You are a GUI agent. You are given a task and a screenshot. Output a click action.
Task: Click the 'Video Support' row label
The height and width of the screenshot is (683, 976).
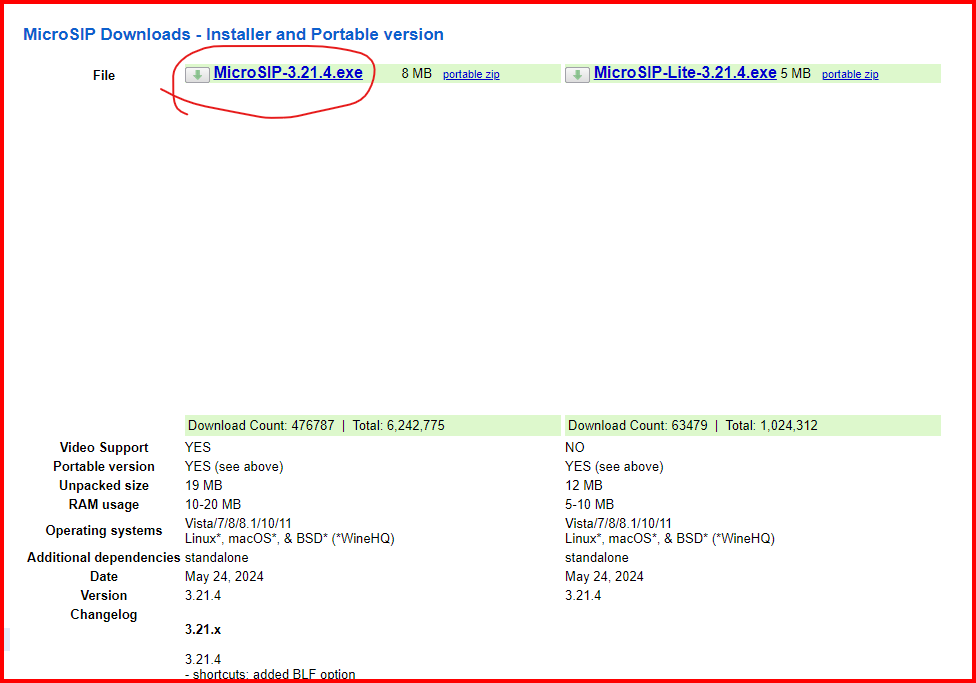point(104,447)
